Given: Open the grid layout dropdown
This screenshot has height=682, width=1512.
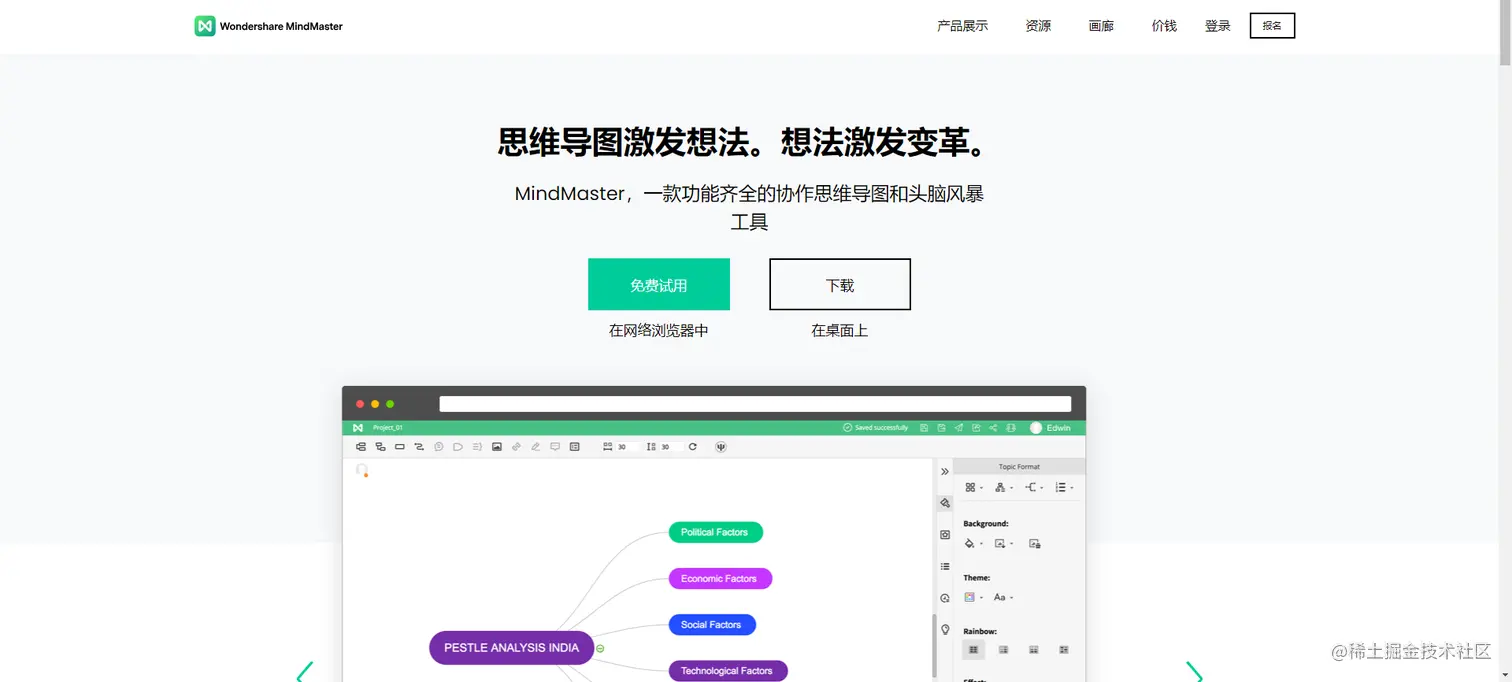Looking at the screenshot, I should point(973,487).
